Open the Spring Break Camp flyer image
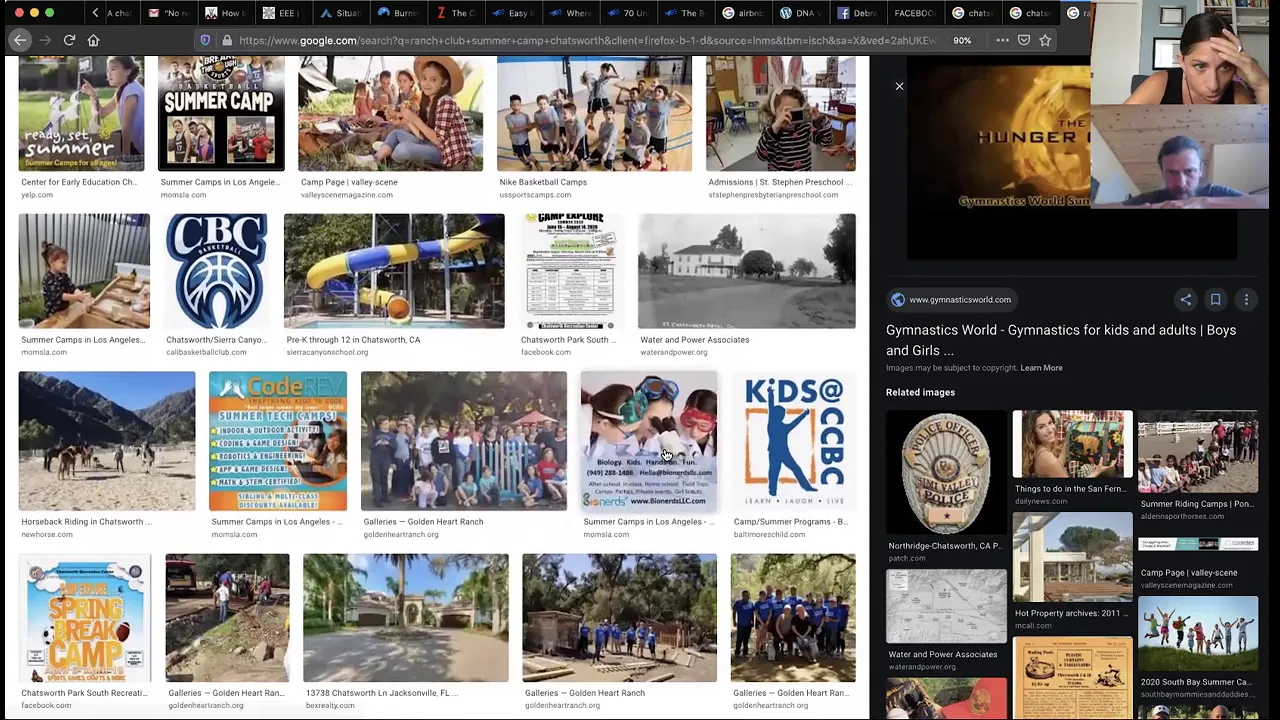The width and height of the screenshot is (1280, 720). tap(85, 617)
